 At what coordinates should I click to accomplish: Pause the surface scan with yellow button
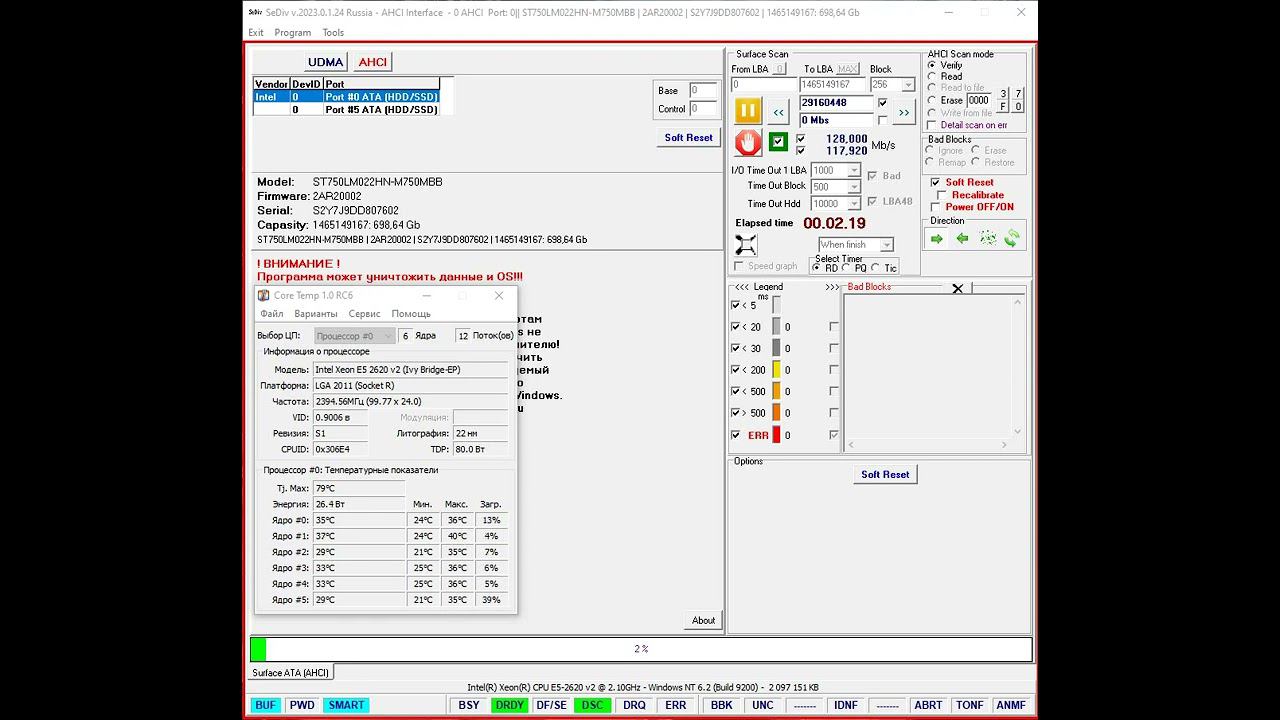(748, 111)
